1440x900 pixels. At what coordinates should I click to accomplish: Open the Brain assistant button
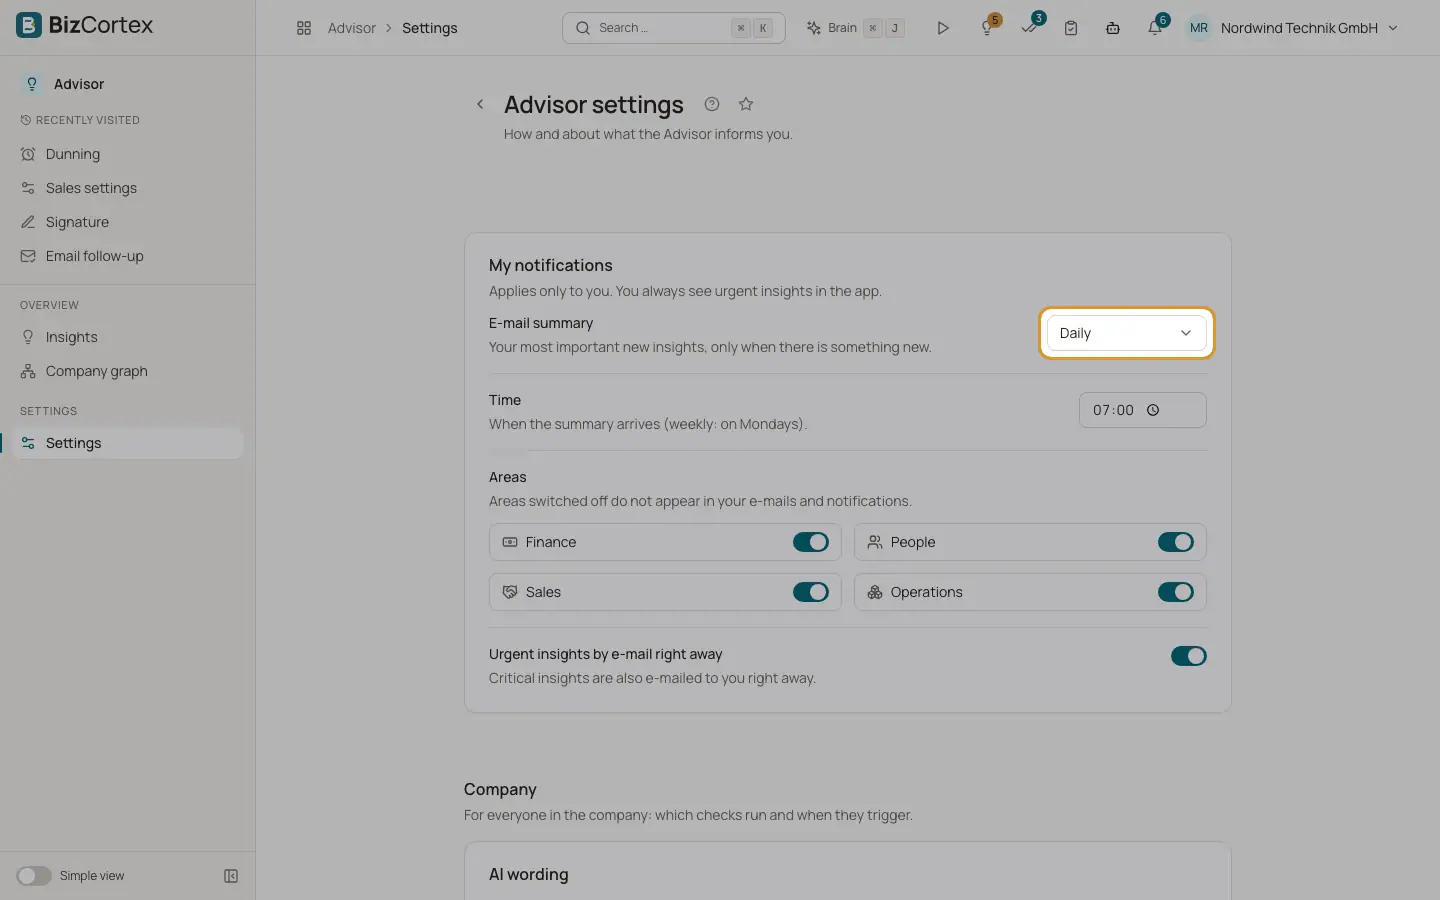856,28
